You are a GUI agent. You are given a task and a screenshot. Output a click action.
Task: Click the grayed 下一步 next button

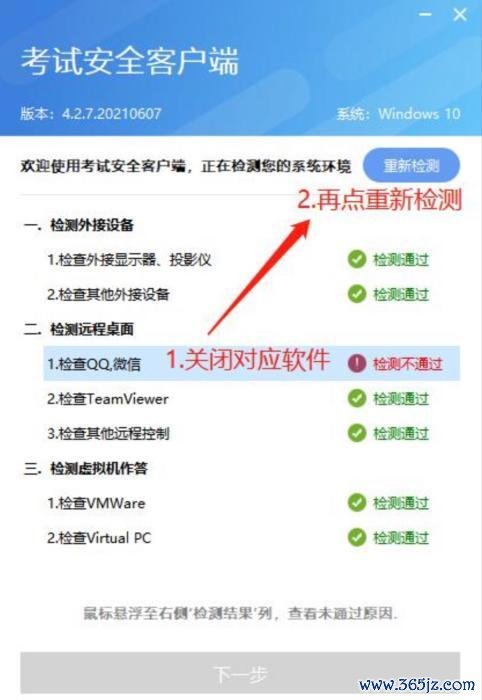[240, 673]
